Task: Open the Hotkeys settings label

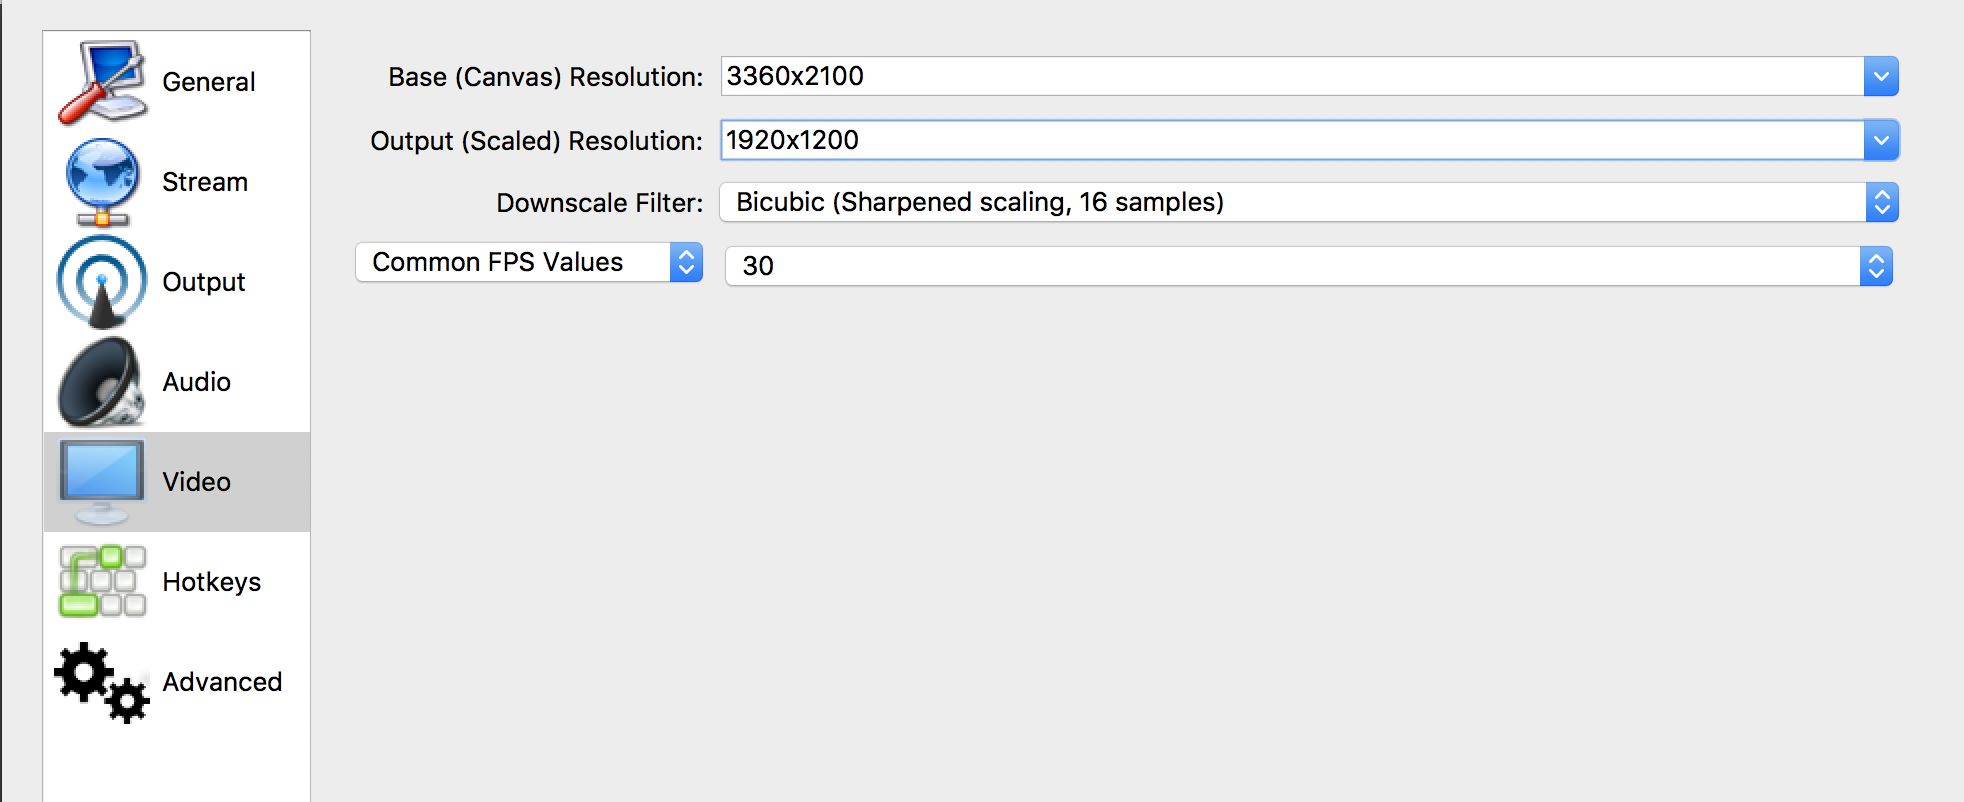Action: (x=212, y=582)
